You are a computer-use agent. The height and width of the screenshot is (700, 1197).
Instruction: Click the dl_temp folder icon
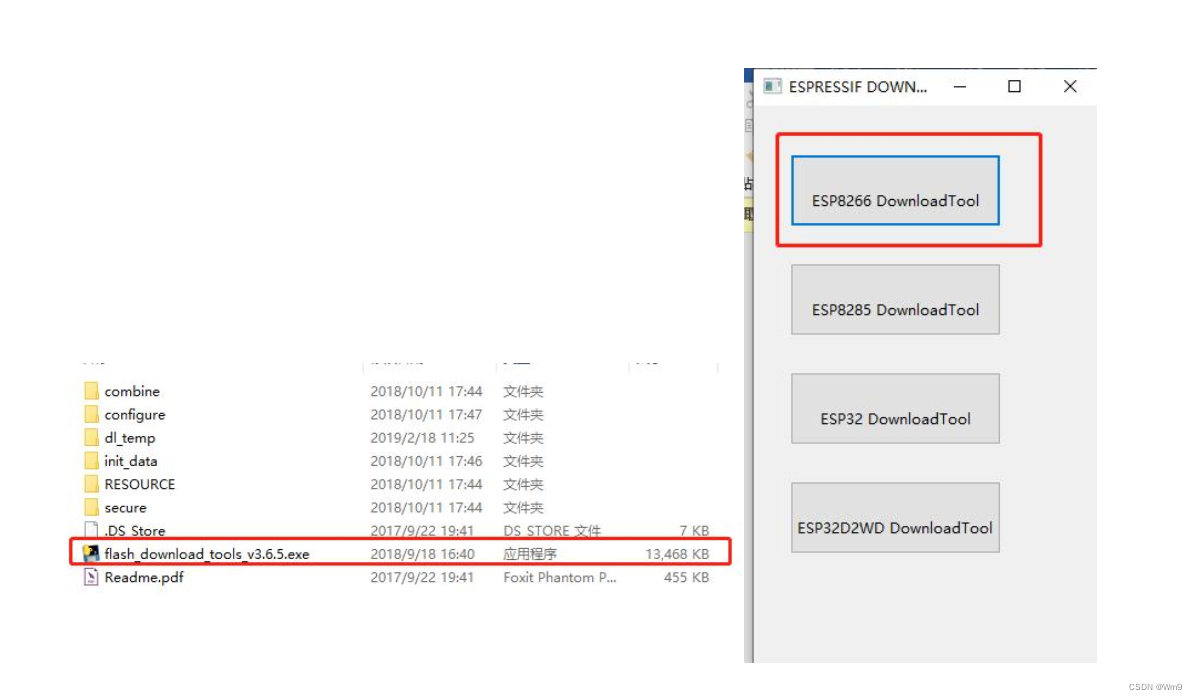click(91, 437)
